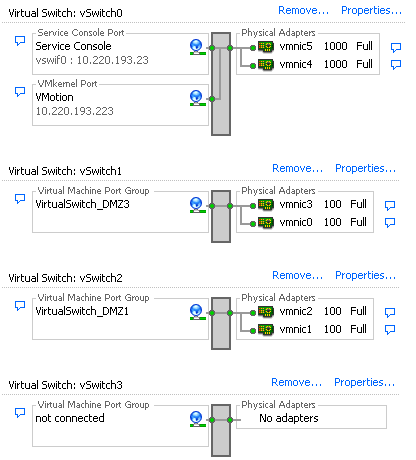Click the vmnic2 network adapter card icon
Image resolution: width=416 pixels, height=460 pixels.
(x=266, y=312)
